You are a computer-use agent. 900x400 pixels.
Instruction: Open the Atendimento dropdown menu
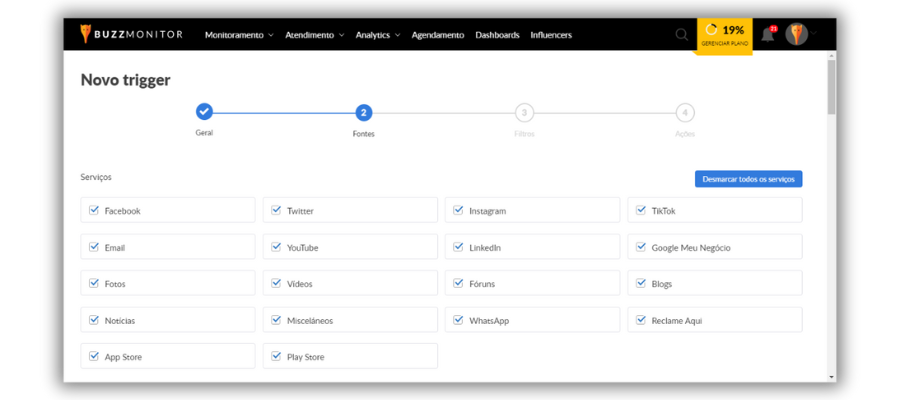tap(314, 35)
